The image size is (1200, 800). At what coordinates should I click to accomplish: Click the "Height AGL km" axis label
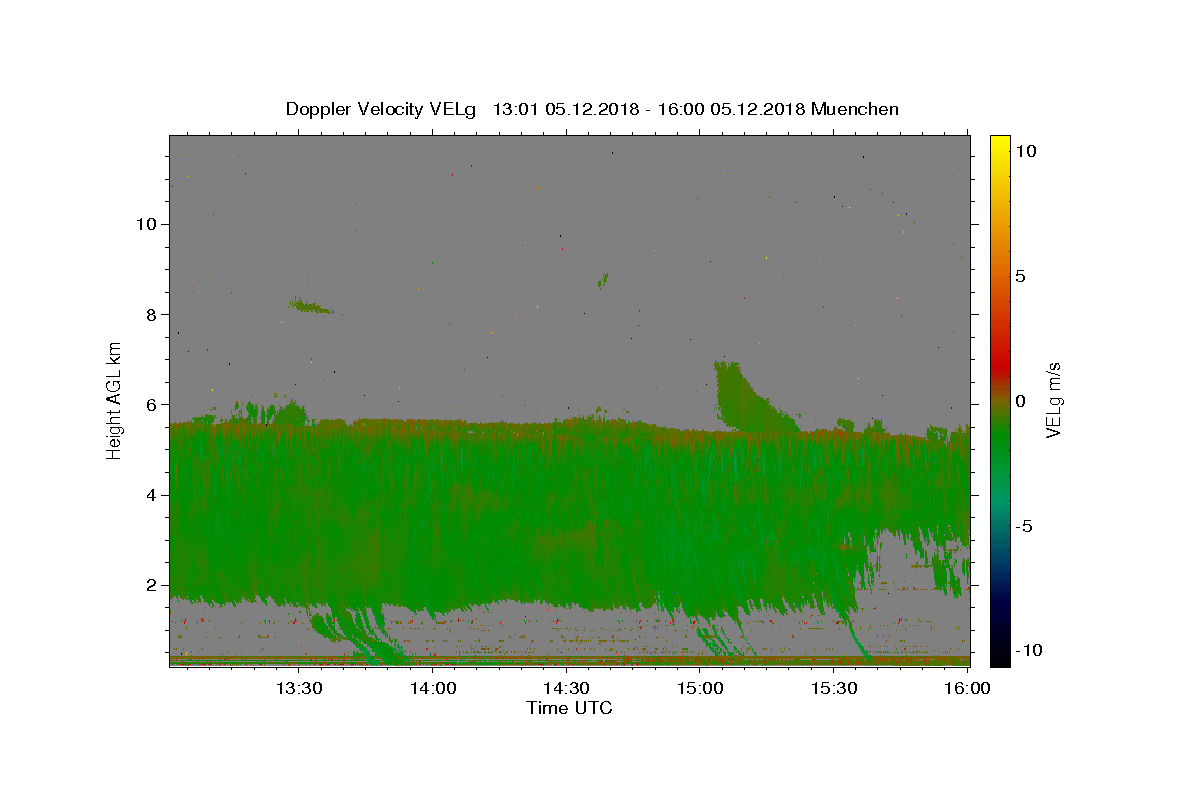pos(115,400)
